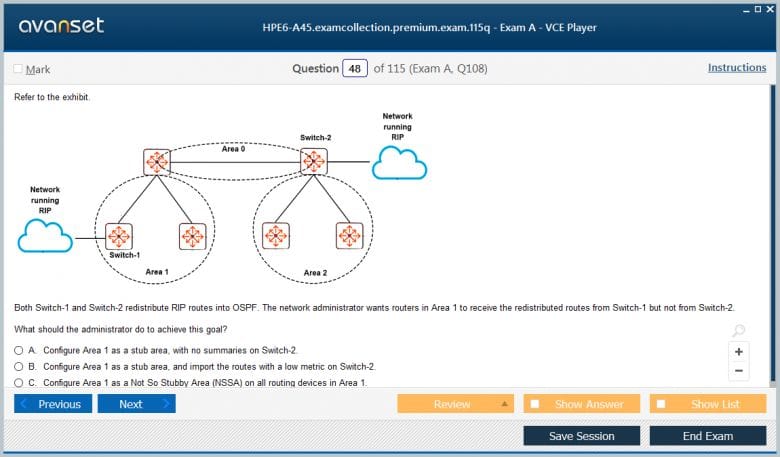This screenshot has height=457, width=780.
Task: Click the magnifier icon above zoom controls
Action: 738,331
